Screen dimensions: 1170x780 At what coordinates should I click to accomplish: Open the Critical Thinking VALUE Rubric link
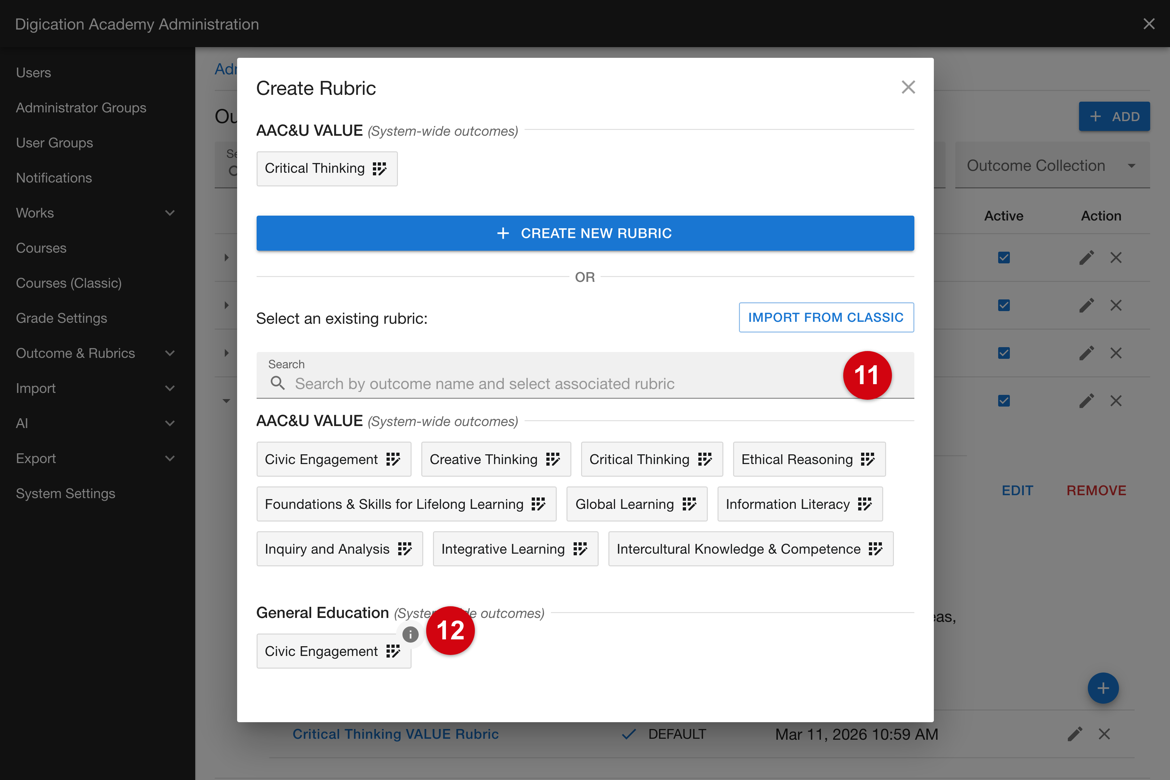click(395, 734)
